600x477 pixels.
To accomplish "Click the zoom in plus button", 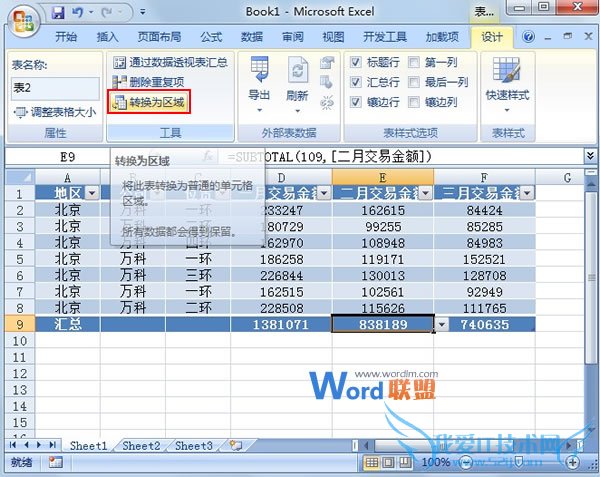I will click(x=572, y=462).
